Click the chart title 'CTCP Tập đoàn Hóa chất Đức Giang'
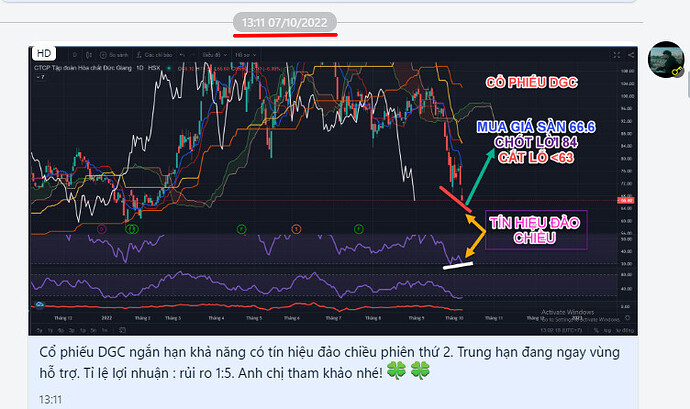 coord(83,68)
